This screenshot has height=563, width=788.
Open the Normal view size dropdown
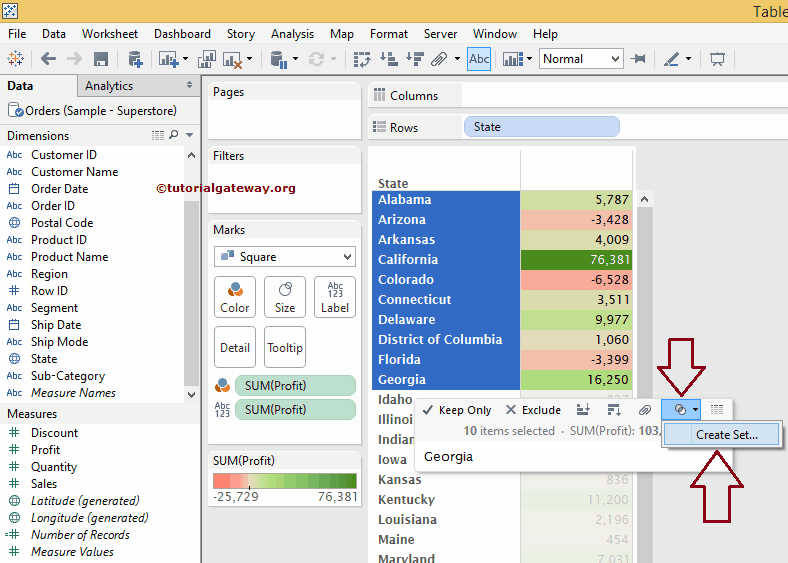click(x=581, y=59)
